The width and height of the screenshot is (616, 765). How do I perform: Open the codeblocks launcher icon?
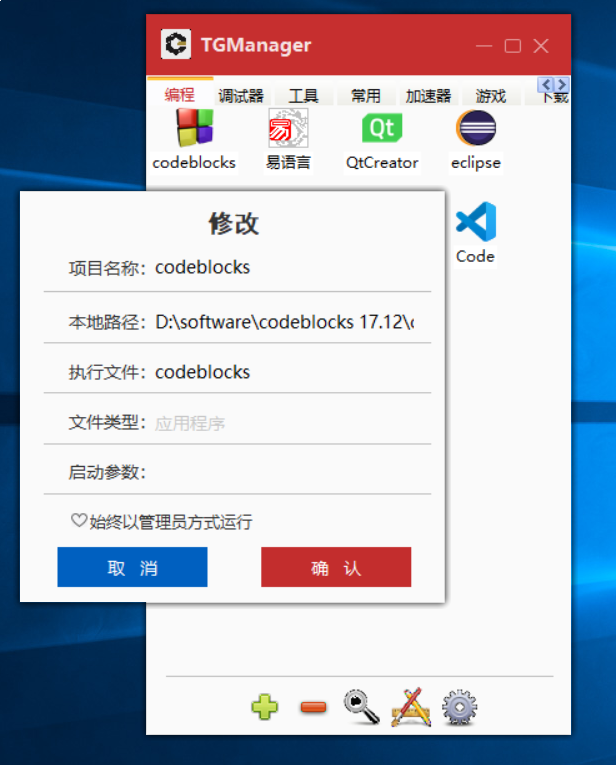pos(195,128)
